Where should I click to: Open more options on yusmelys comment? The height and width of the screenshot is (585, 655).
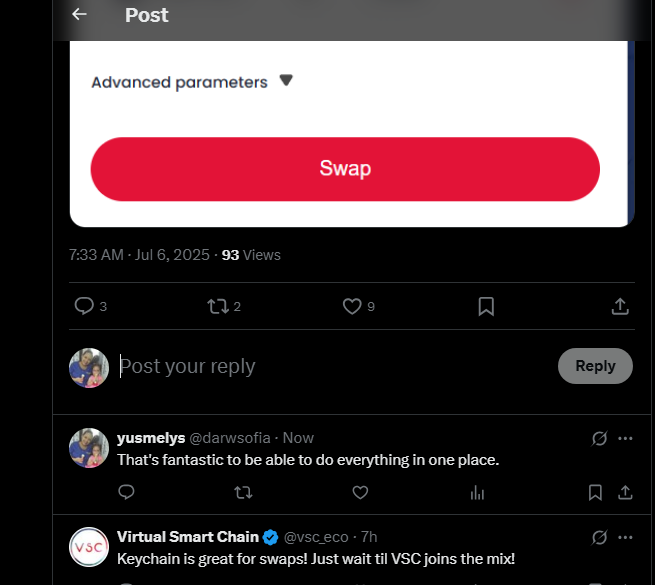[625, 438]
